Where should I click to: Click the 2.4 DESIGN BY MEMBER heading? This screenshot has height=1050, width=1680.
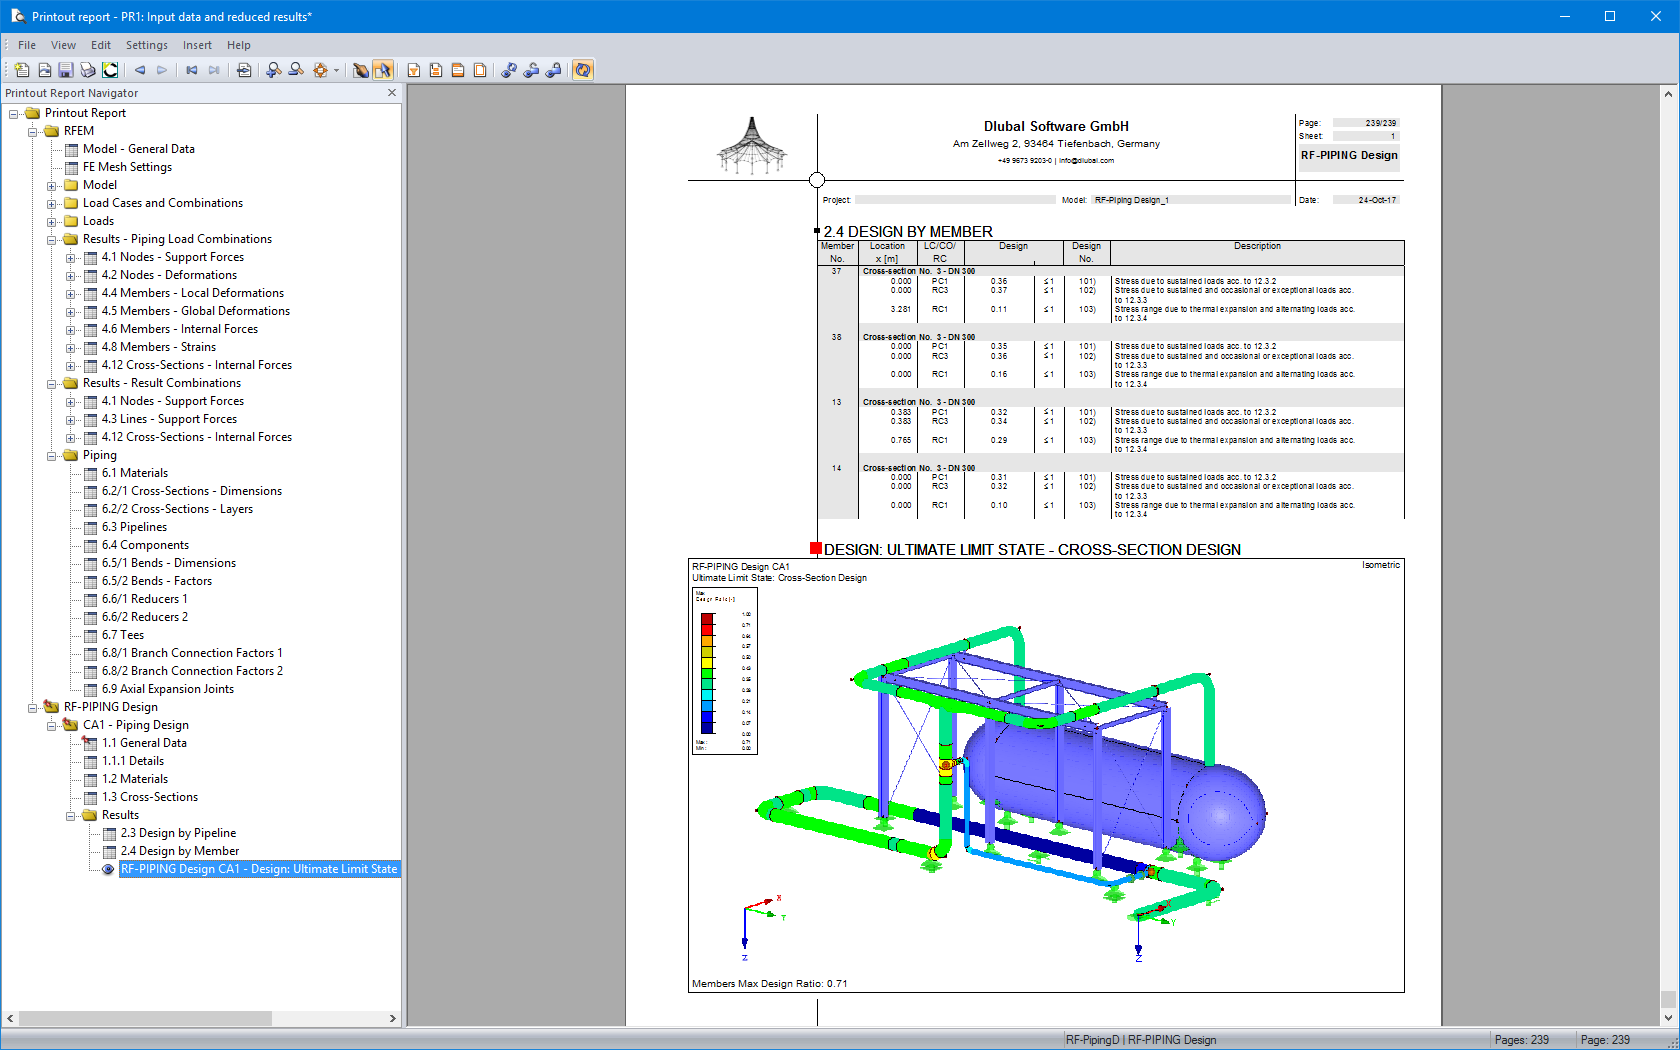[x=907, y=231]
